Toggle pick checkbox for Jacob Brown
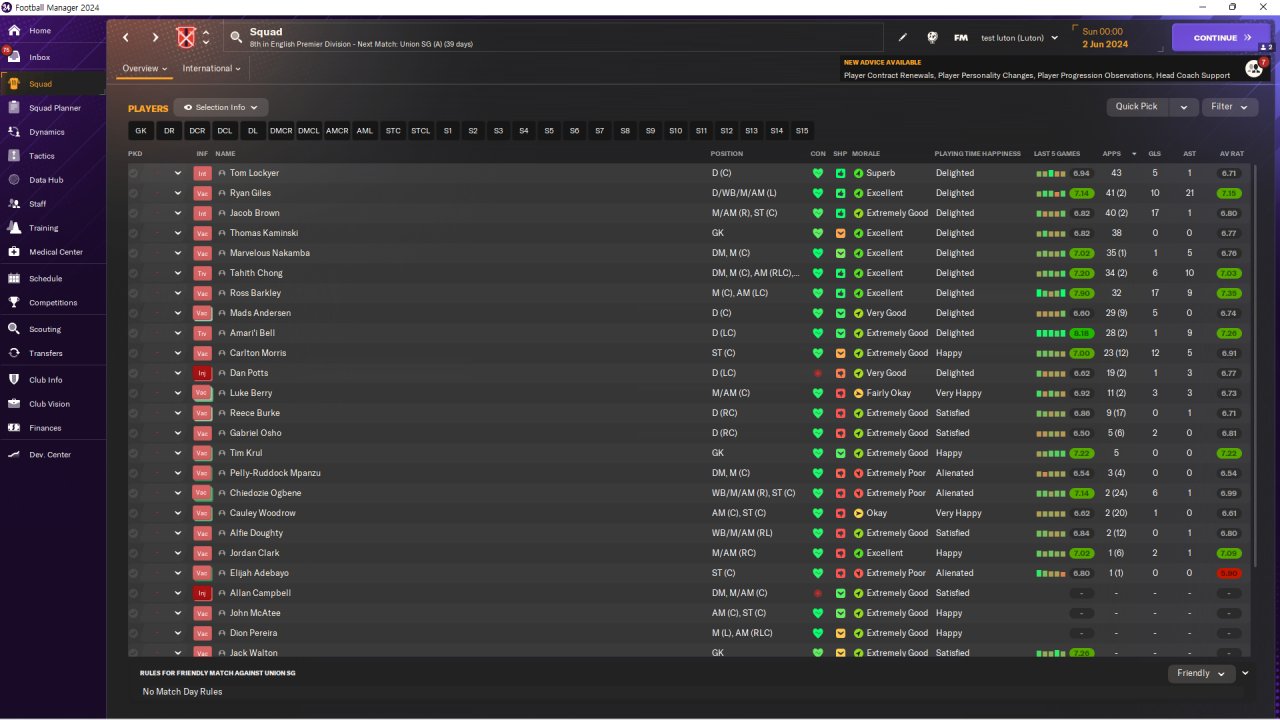Image resolution: width=1280 pixels, height=720 pixels. [x=134, y=213]
